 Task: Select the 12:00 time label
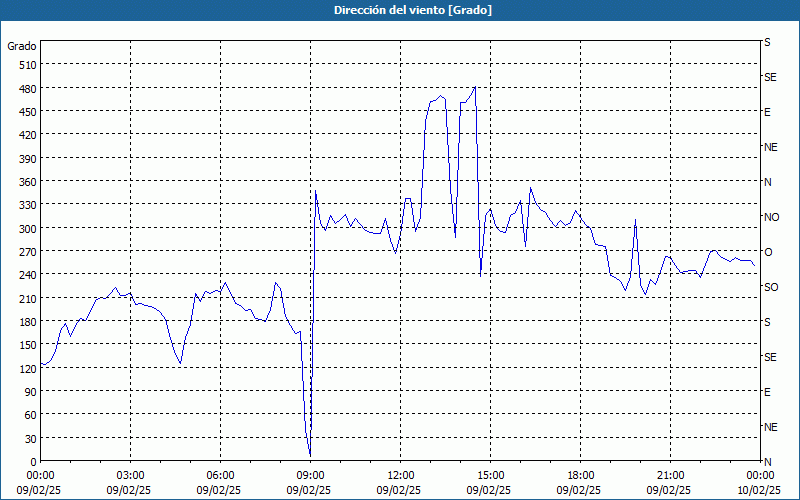(x=401, y=476)
